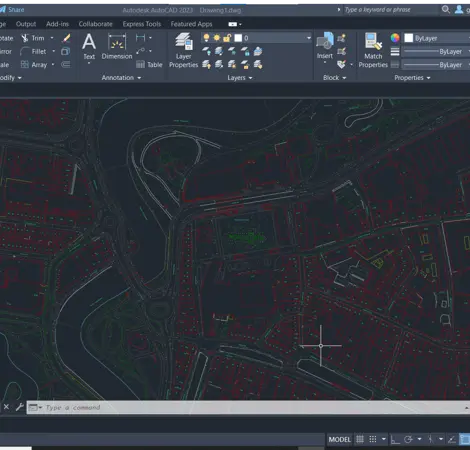Toggle snap mode in status bar

tap(373, 440)
